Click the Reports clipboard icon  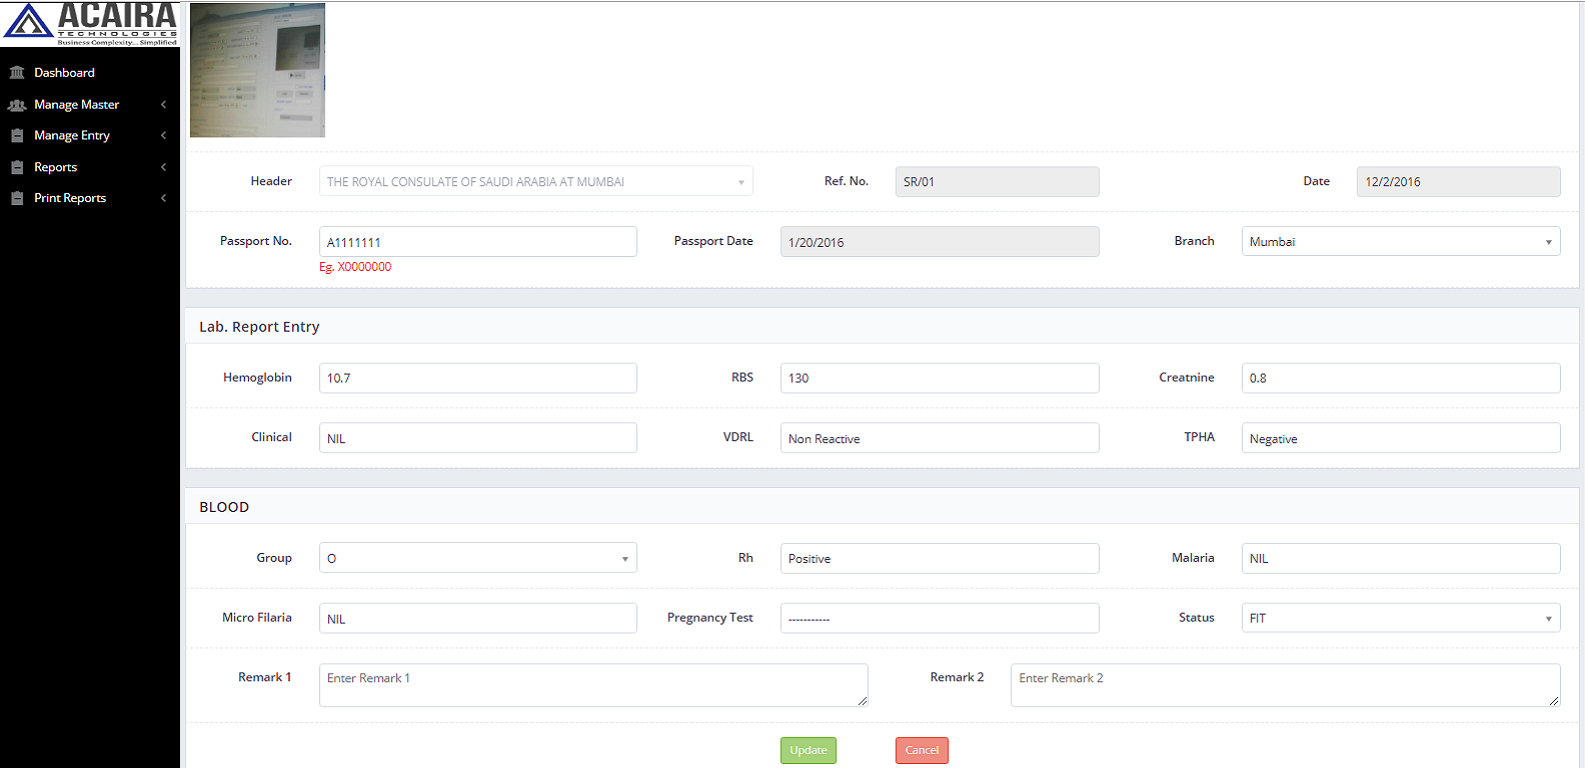[x=17, y=168]
